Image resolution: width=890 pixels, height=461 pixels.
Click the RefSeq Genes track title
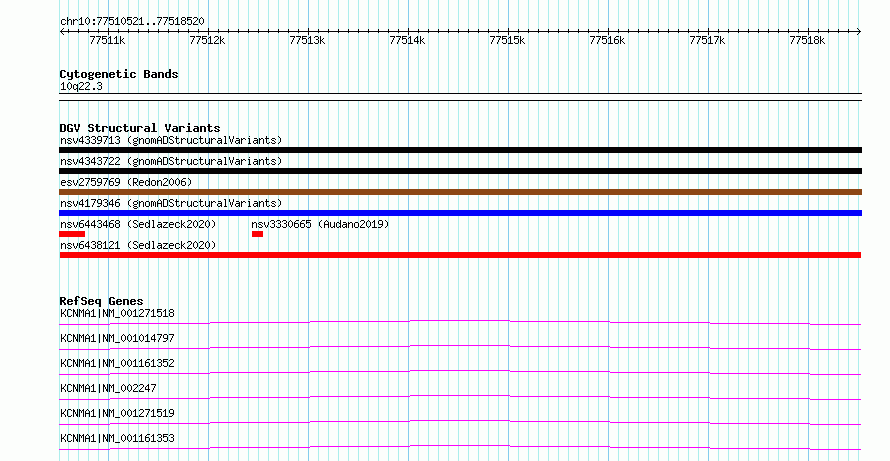(x=101, y=301)
